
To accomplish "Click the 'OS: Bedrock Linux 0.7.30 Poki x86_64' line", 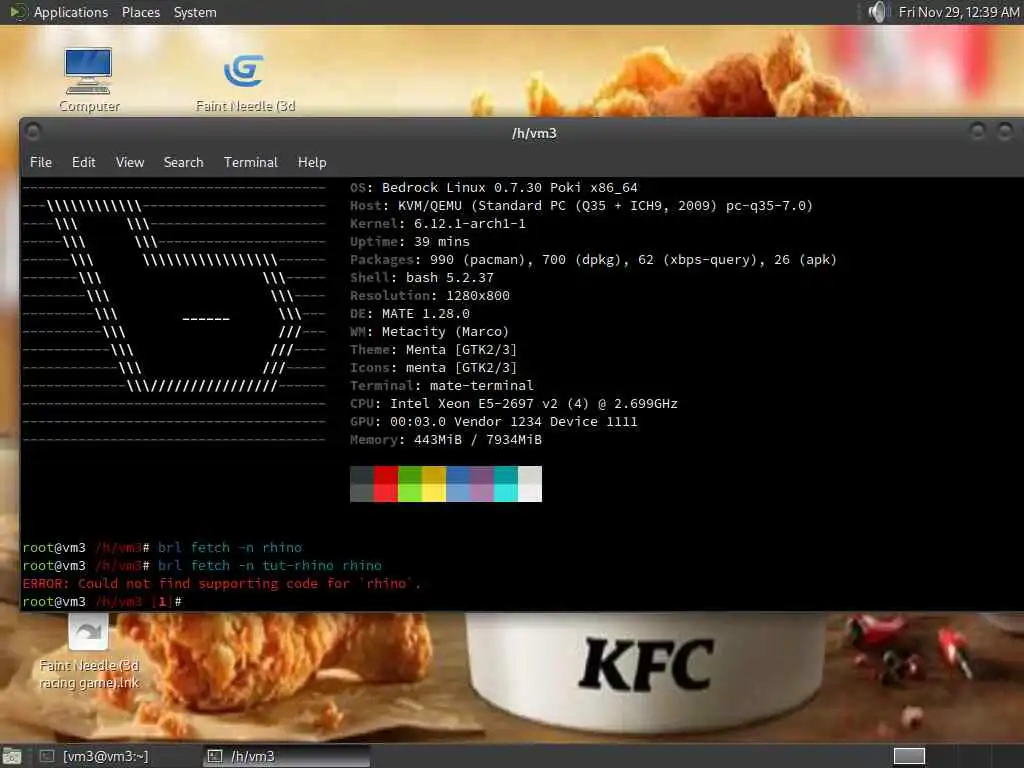I will (494, 187).
